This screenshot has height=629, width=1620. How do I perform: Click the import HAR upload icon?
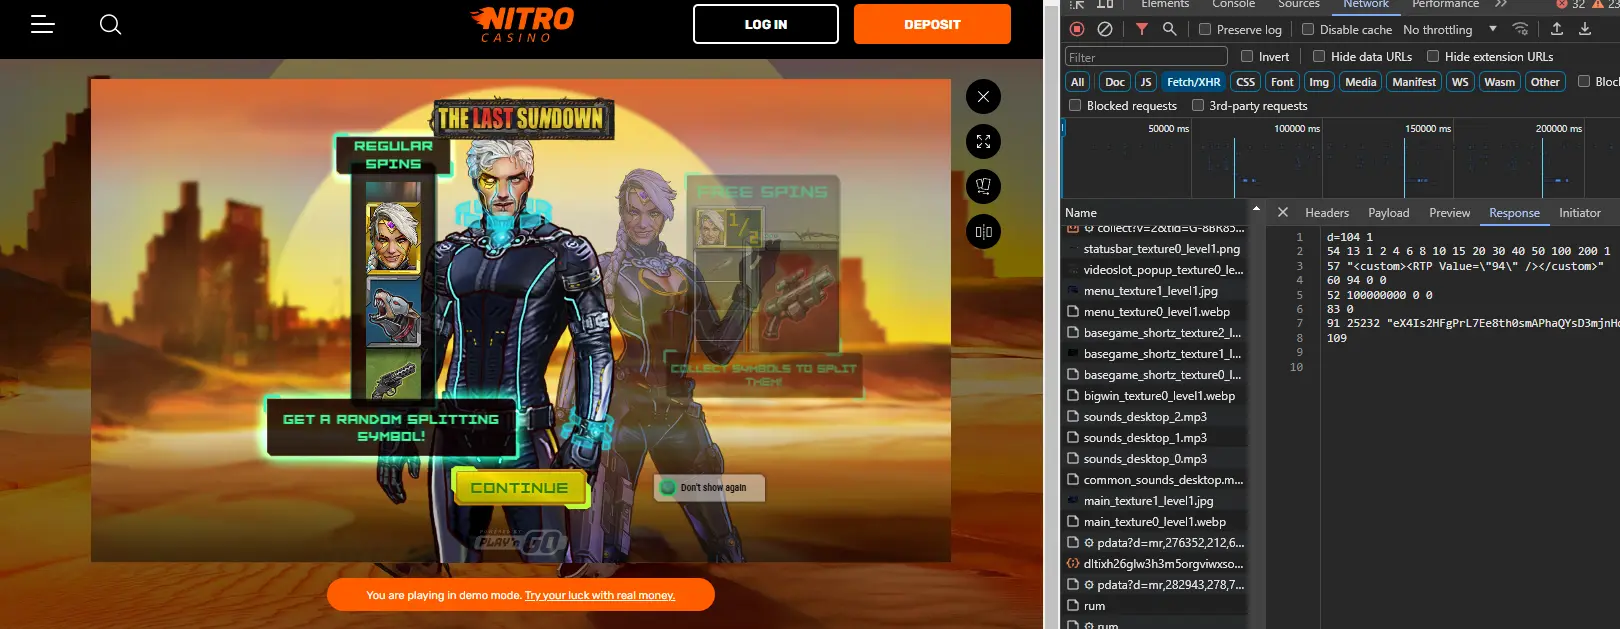pyautogui.click(x=1557, y=29)
